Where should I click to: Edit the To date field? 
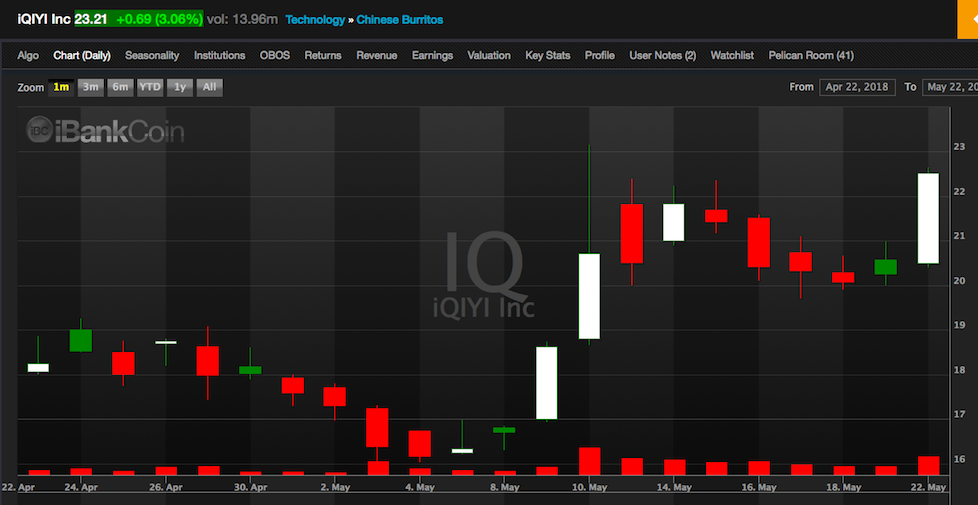point(950,87)
